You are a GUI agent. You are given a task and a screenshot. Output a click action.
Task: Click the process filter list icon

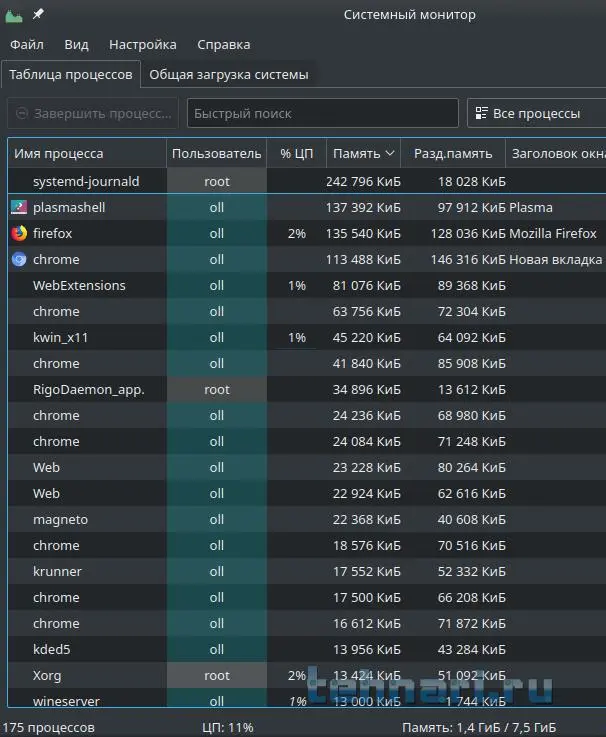pos(481,113)
